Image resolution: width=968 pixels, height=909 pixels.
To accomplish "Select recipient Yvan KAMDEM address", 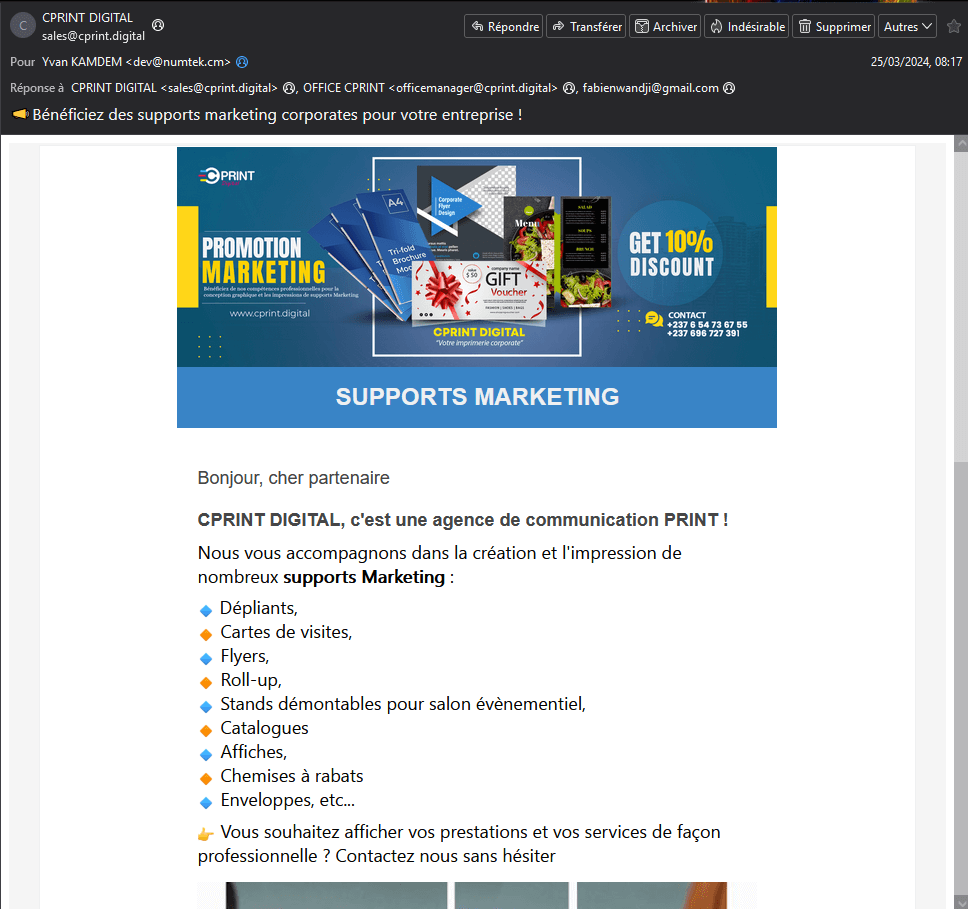I will pyautogui.click(x=136, y=62).
